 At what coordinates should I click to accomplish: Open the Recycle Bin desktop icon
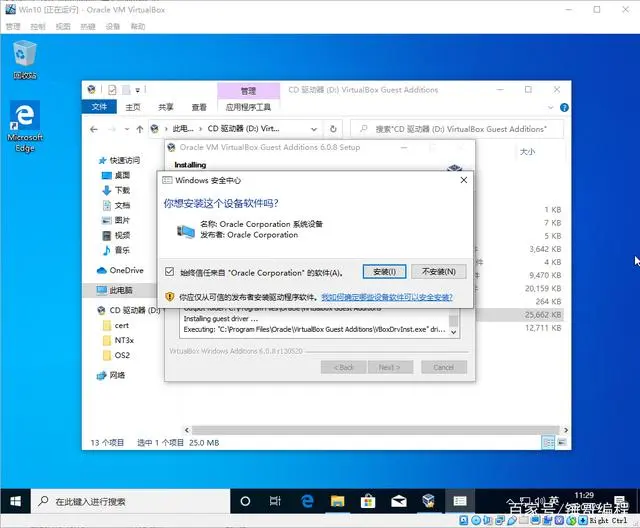25,60
